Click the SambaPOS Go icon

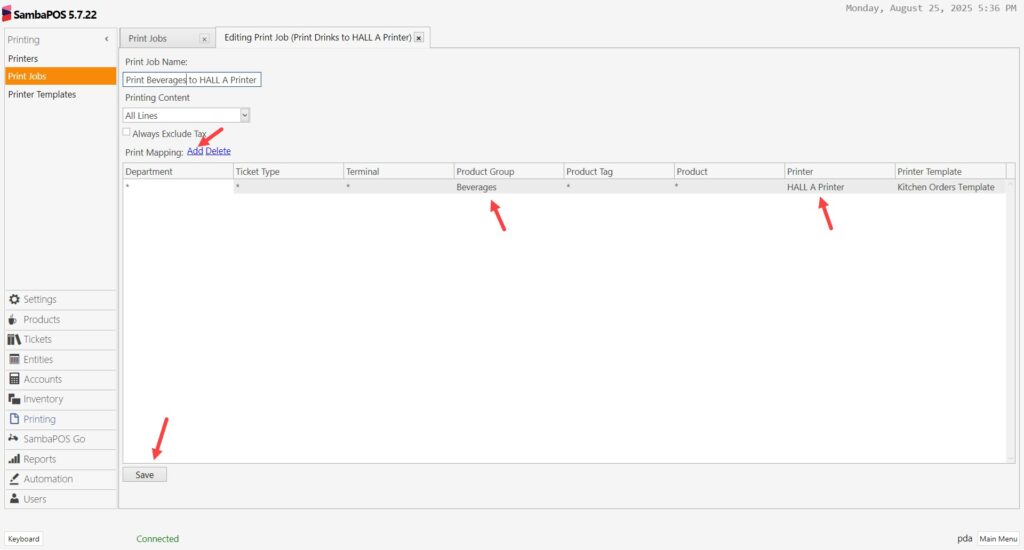pyautogui.click(x=13, y=438)
